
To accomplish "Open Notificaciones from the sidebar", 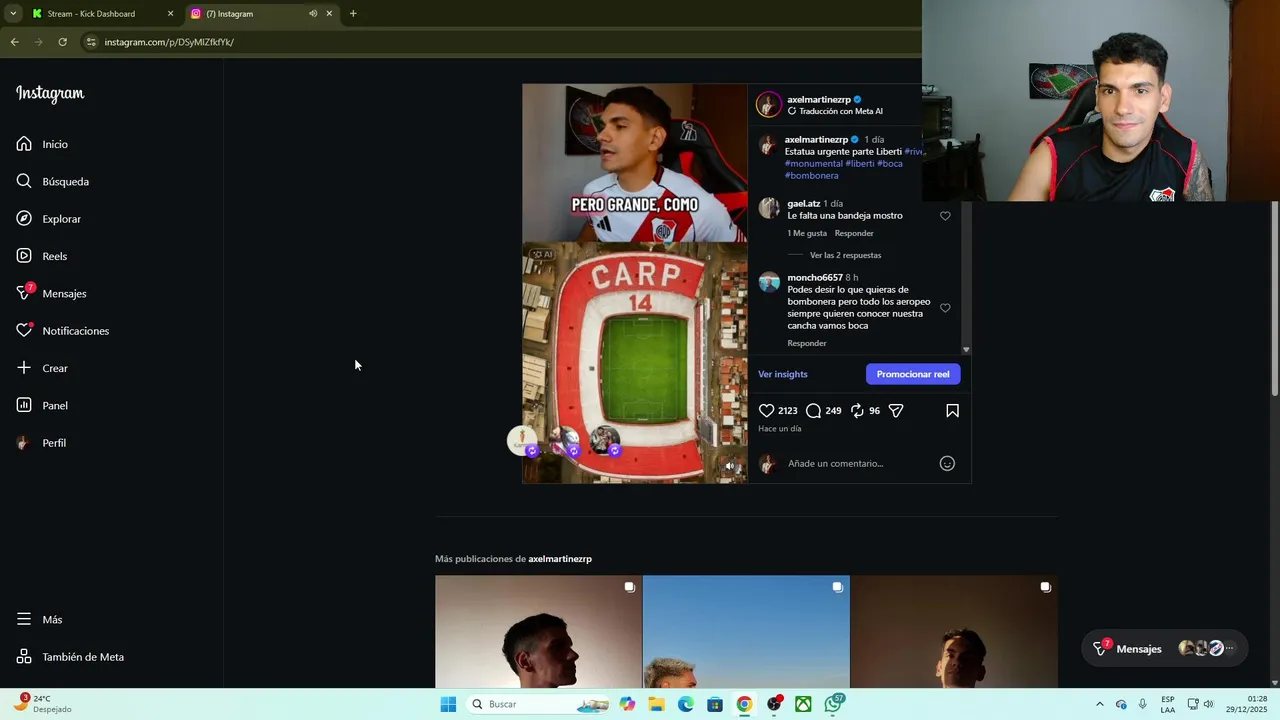I will tap(63, 331).
